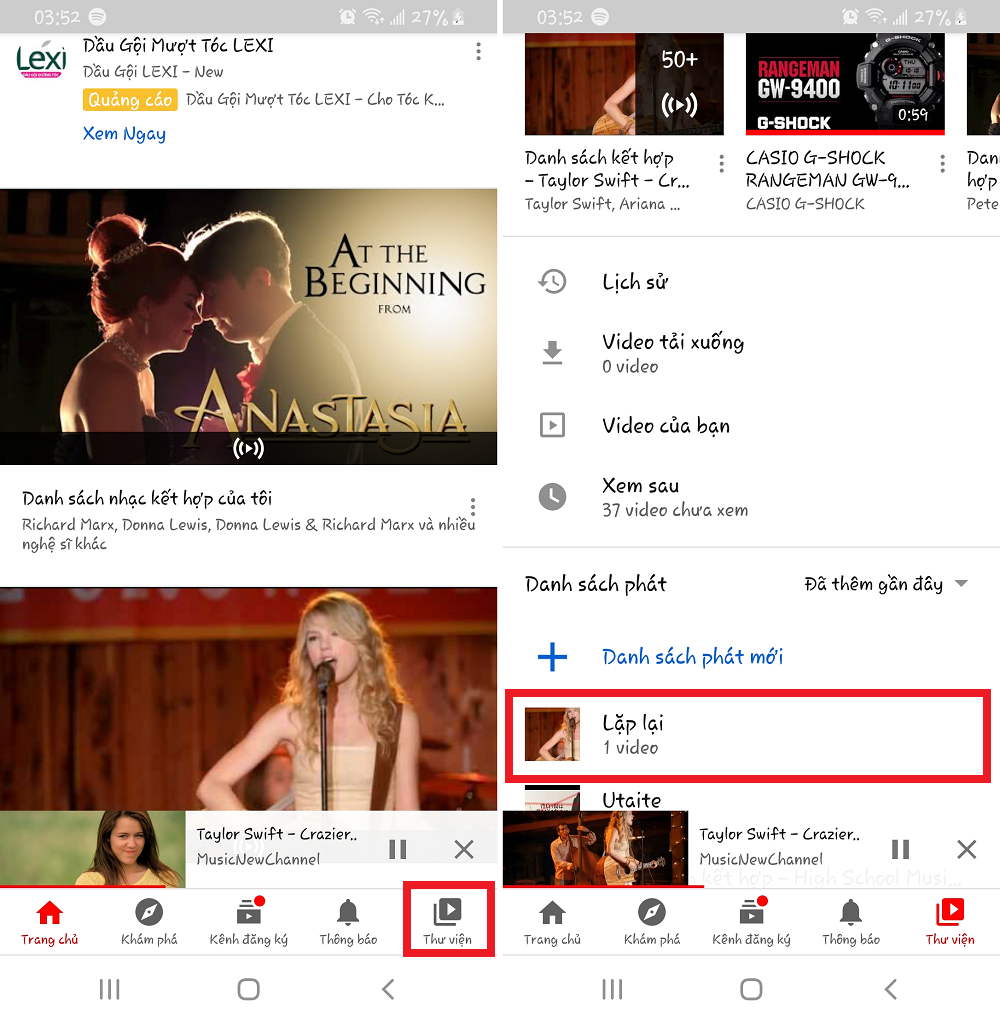1000x1022 pixels.
Task: Open options for Taylor Swift mix card
Action: coord(721,164)
